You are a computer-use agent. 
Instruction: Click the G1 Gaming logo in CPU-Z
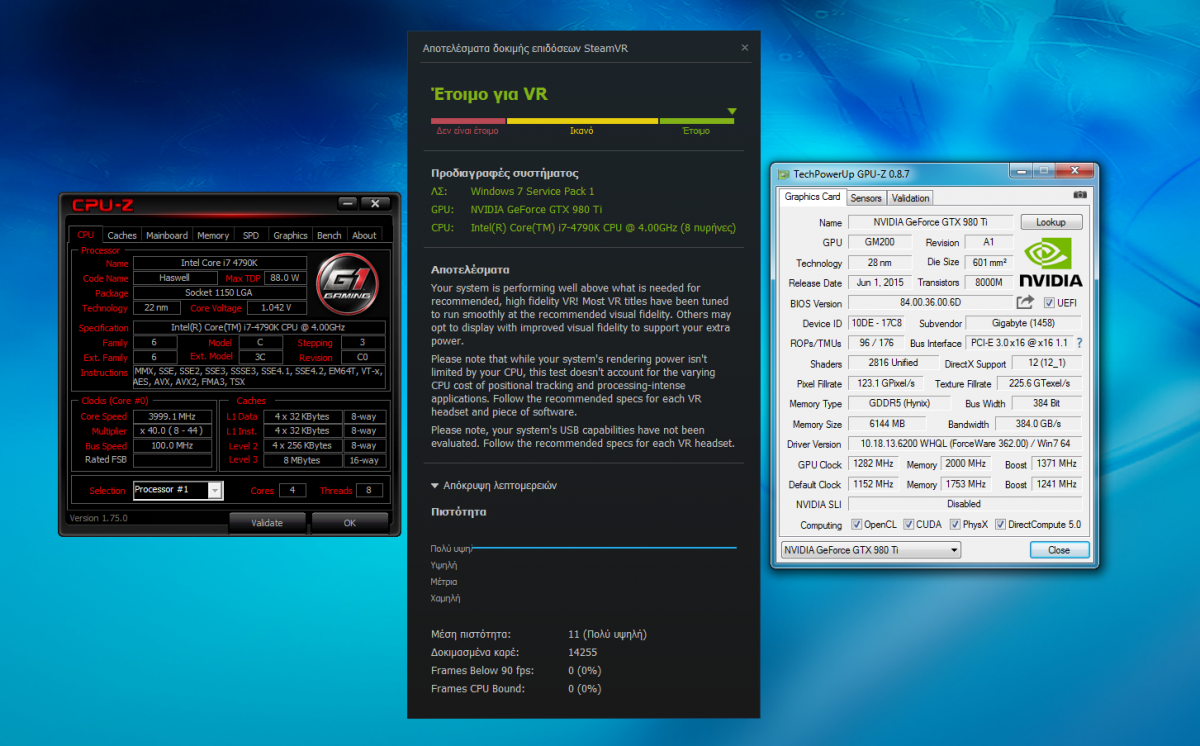point(346,284)
